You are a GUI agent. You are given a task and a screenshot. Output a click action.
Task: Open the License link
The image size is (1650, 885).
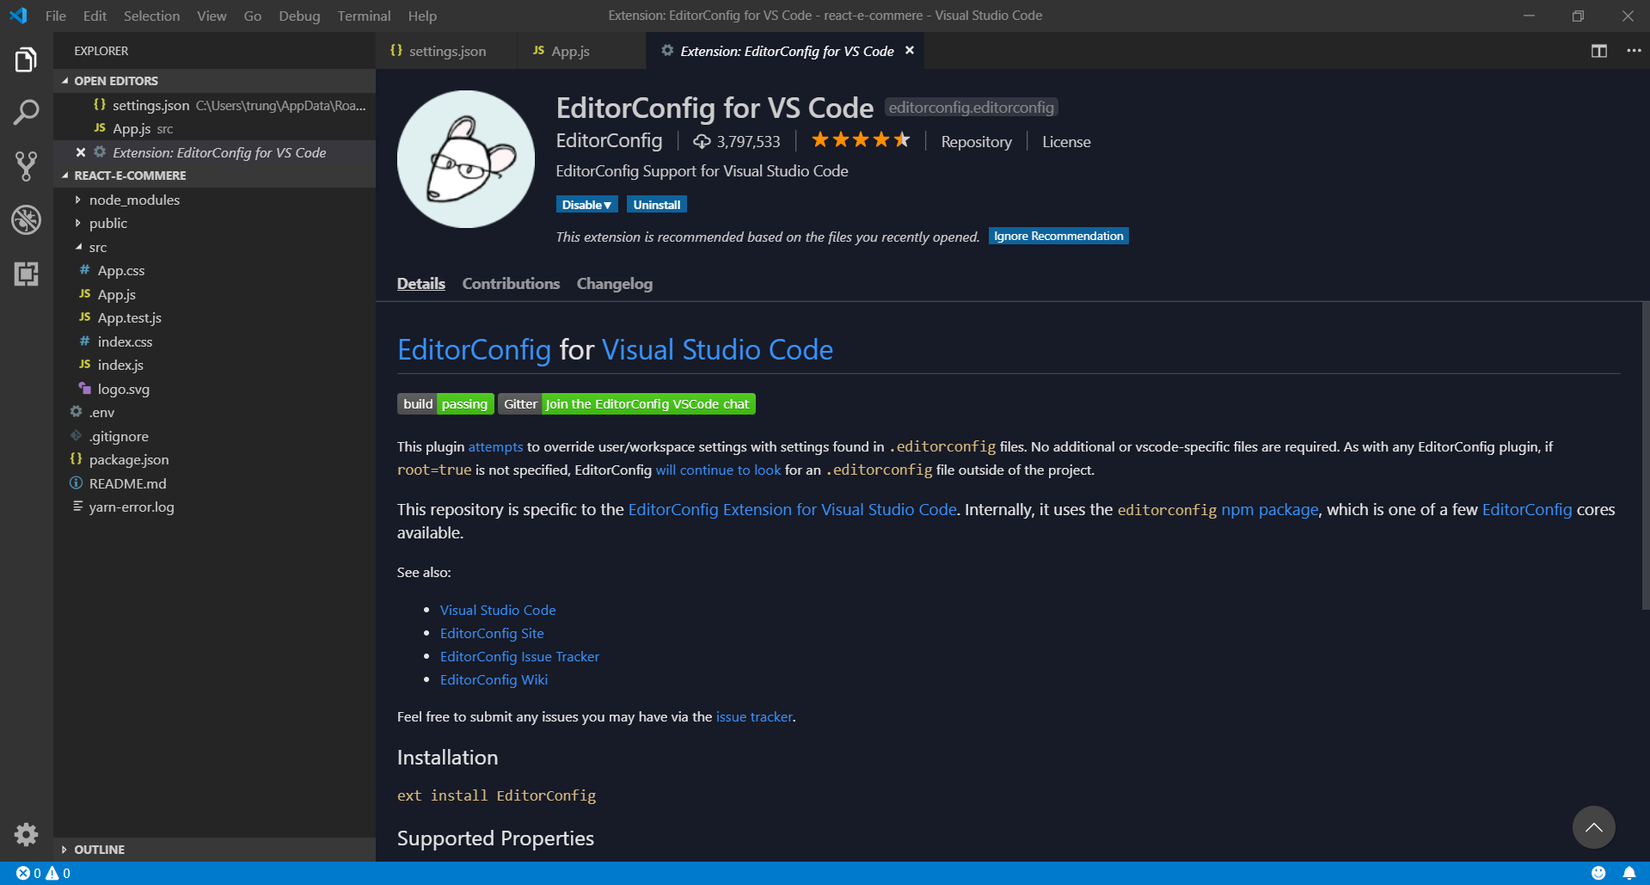(x=1066, y=142)
